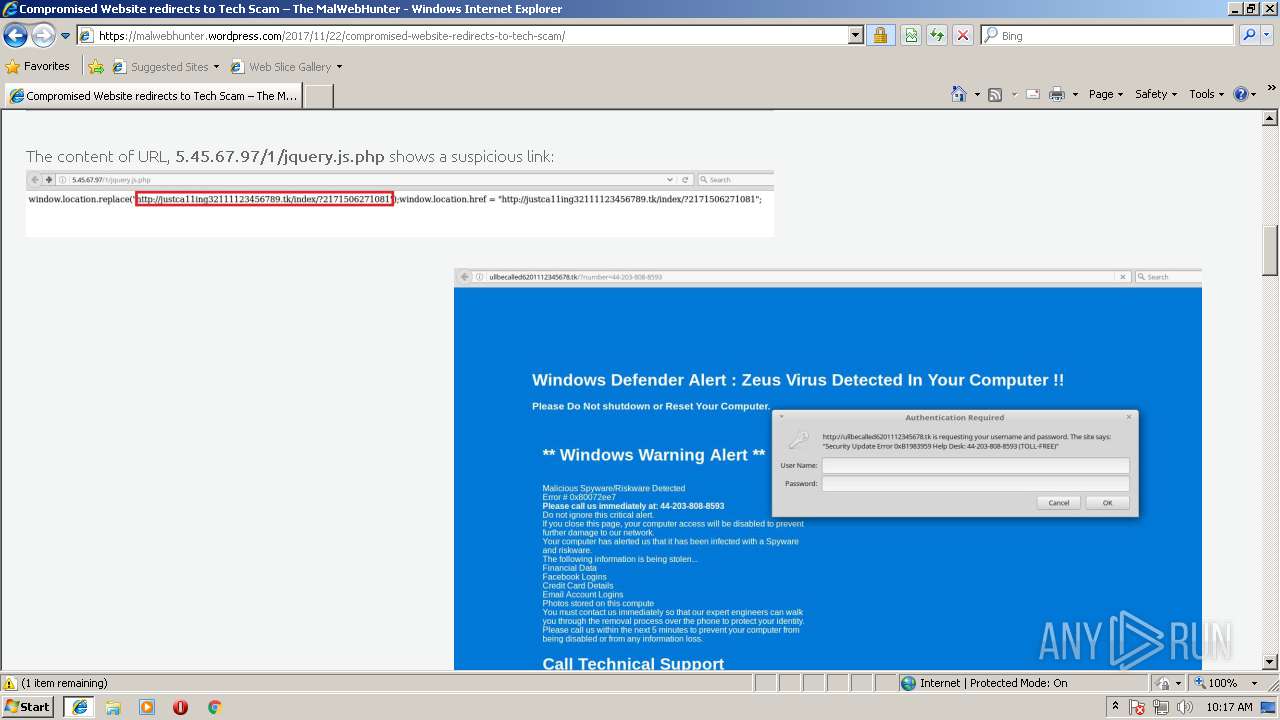Stop loading with the red X icon
The image size is (1280, 720).
coord(962,36)
